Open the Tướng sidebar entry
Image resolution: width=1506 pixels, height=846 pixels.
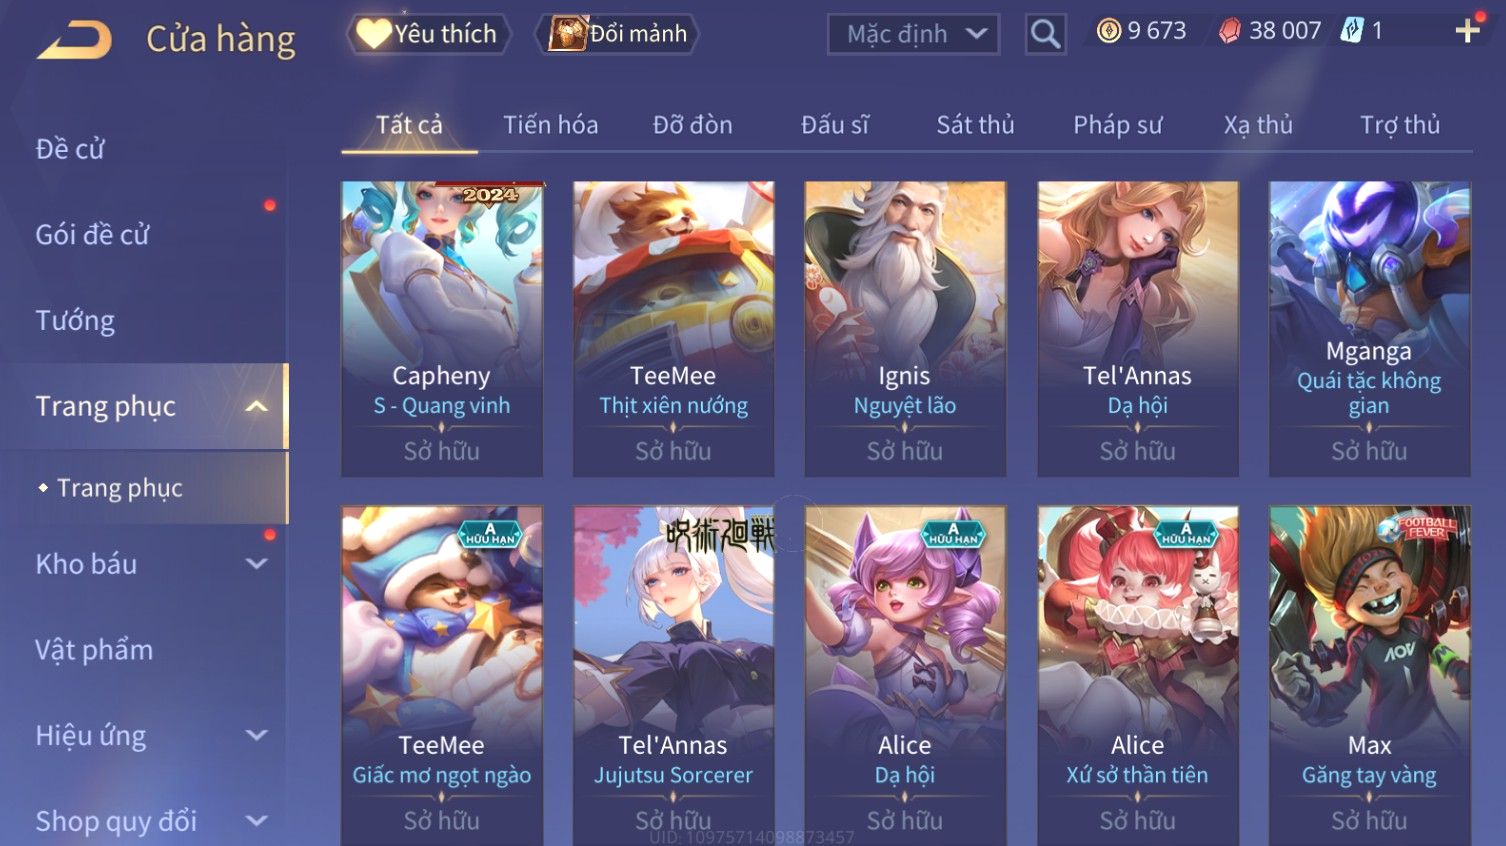pos(75,321)
